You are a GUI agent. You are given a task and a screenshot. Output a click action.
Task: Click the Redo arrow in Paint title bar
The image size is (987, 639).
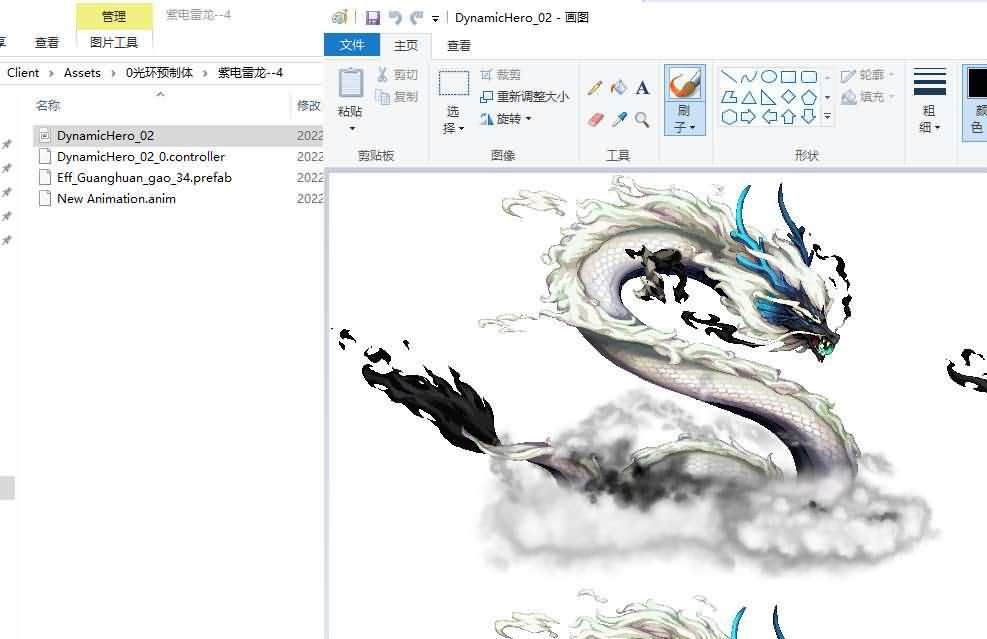(415, 18)
